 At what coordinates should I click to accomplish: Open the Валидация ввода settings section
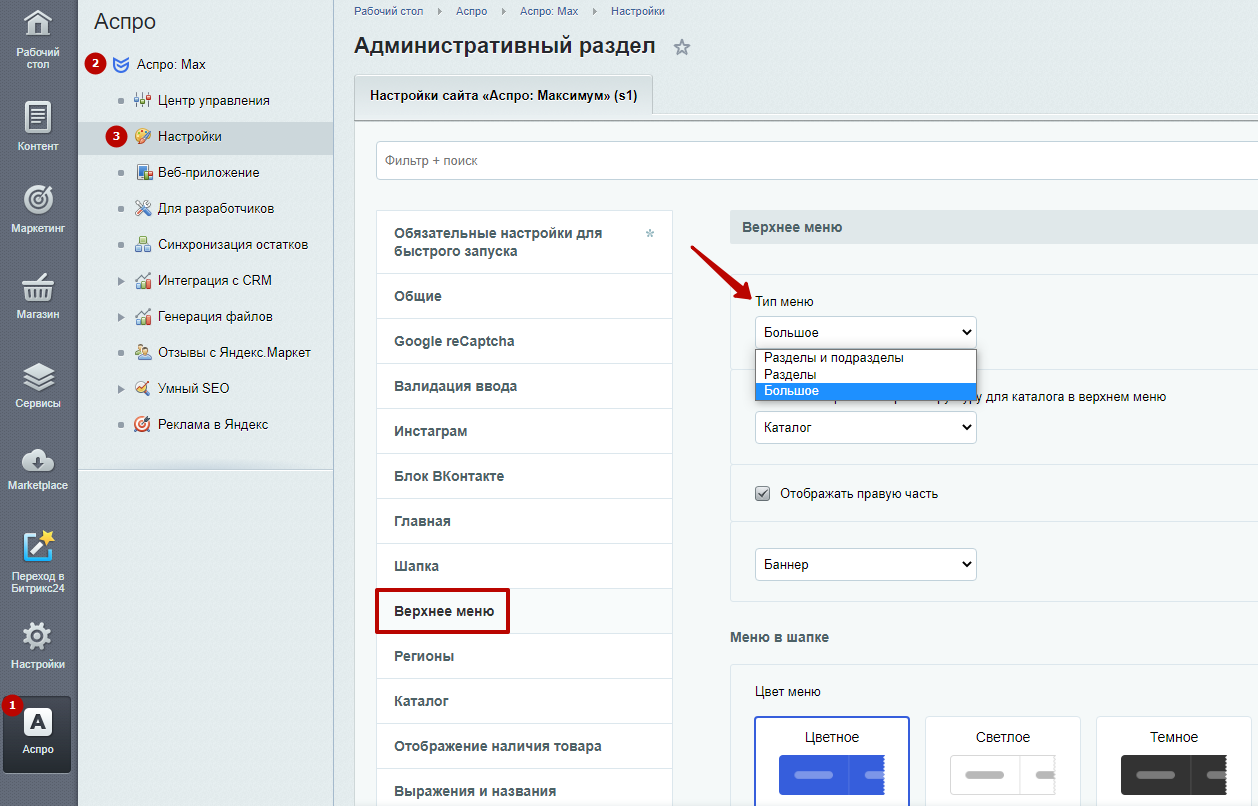coord(524,386)
